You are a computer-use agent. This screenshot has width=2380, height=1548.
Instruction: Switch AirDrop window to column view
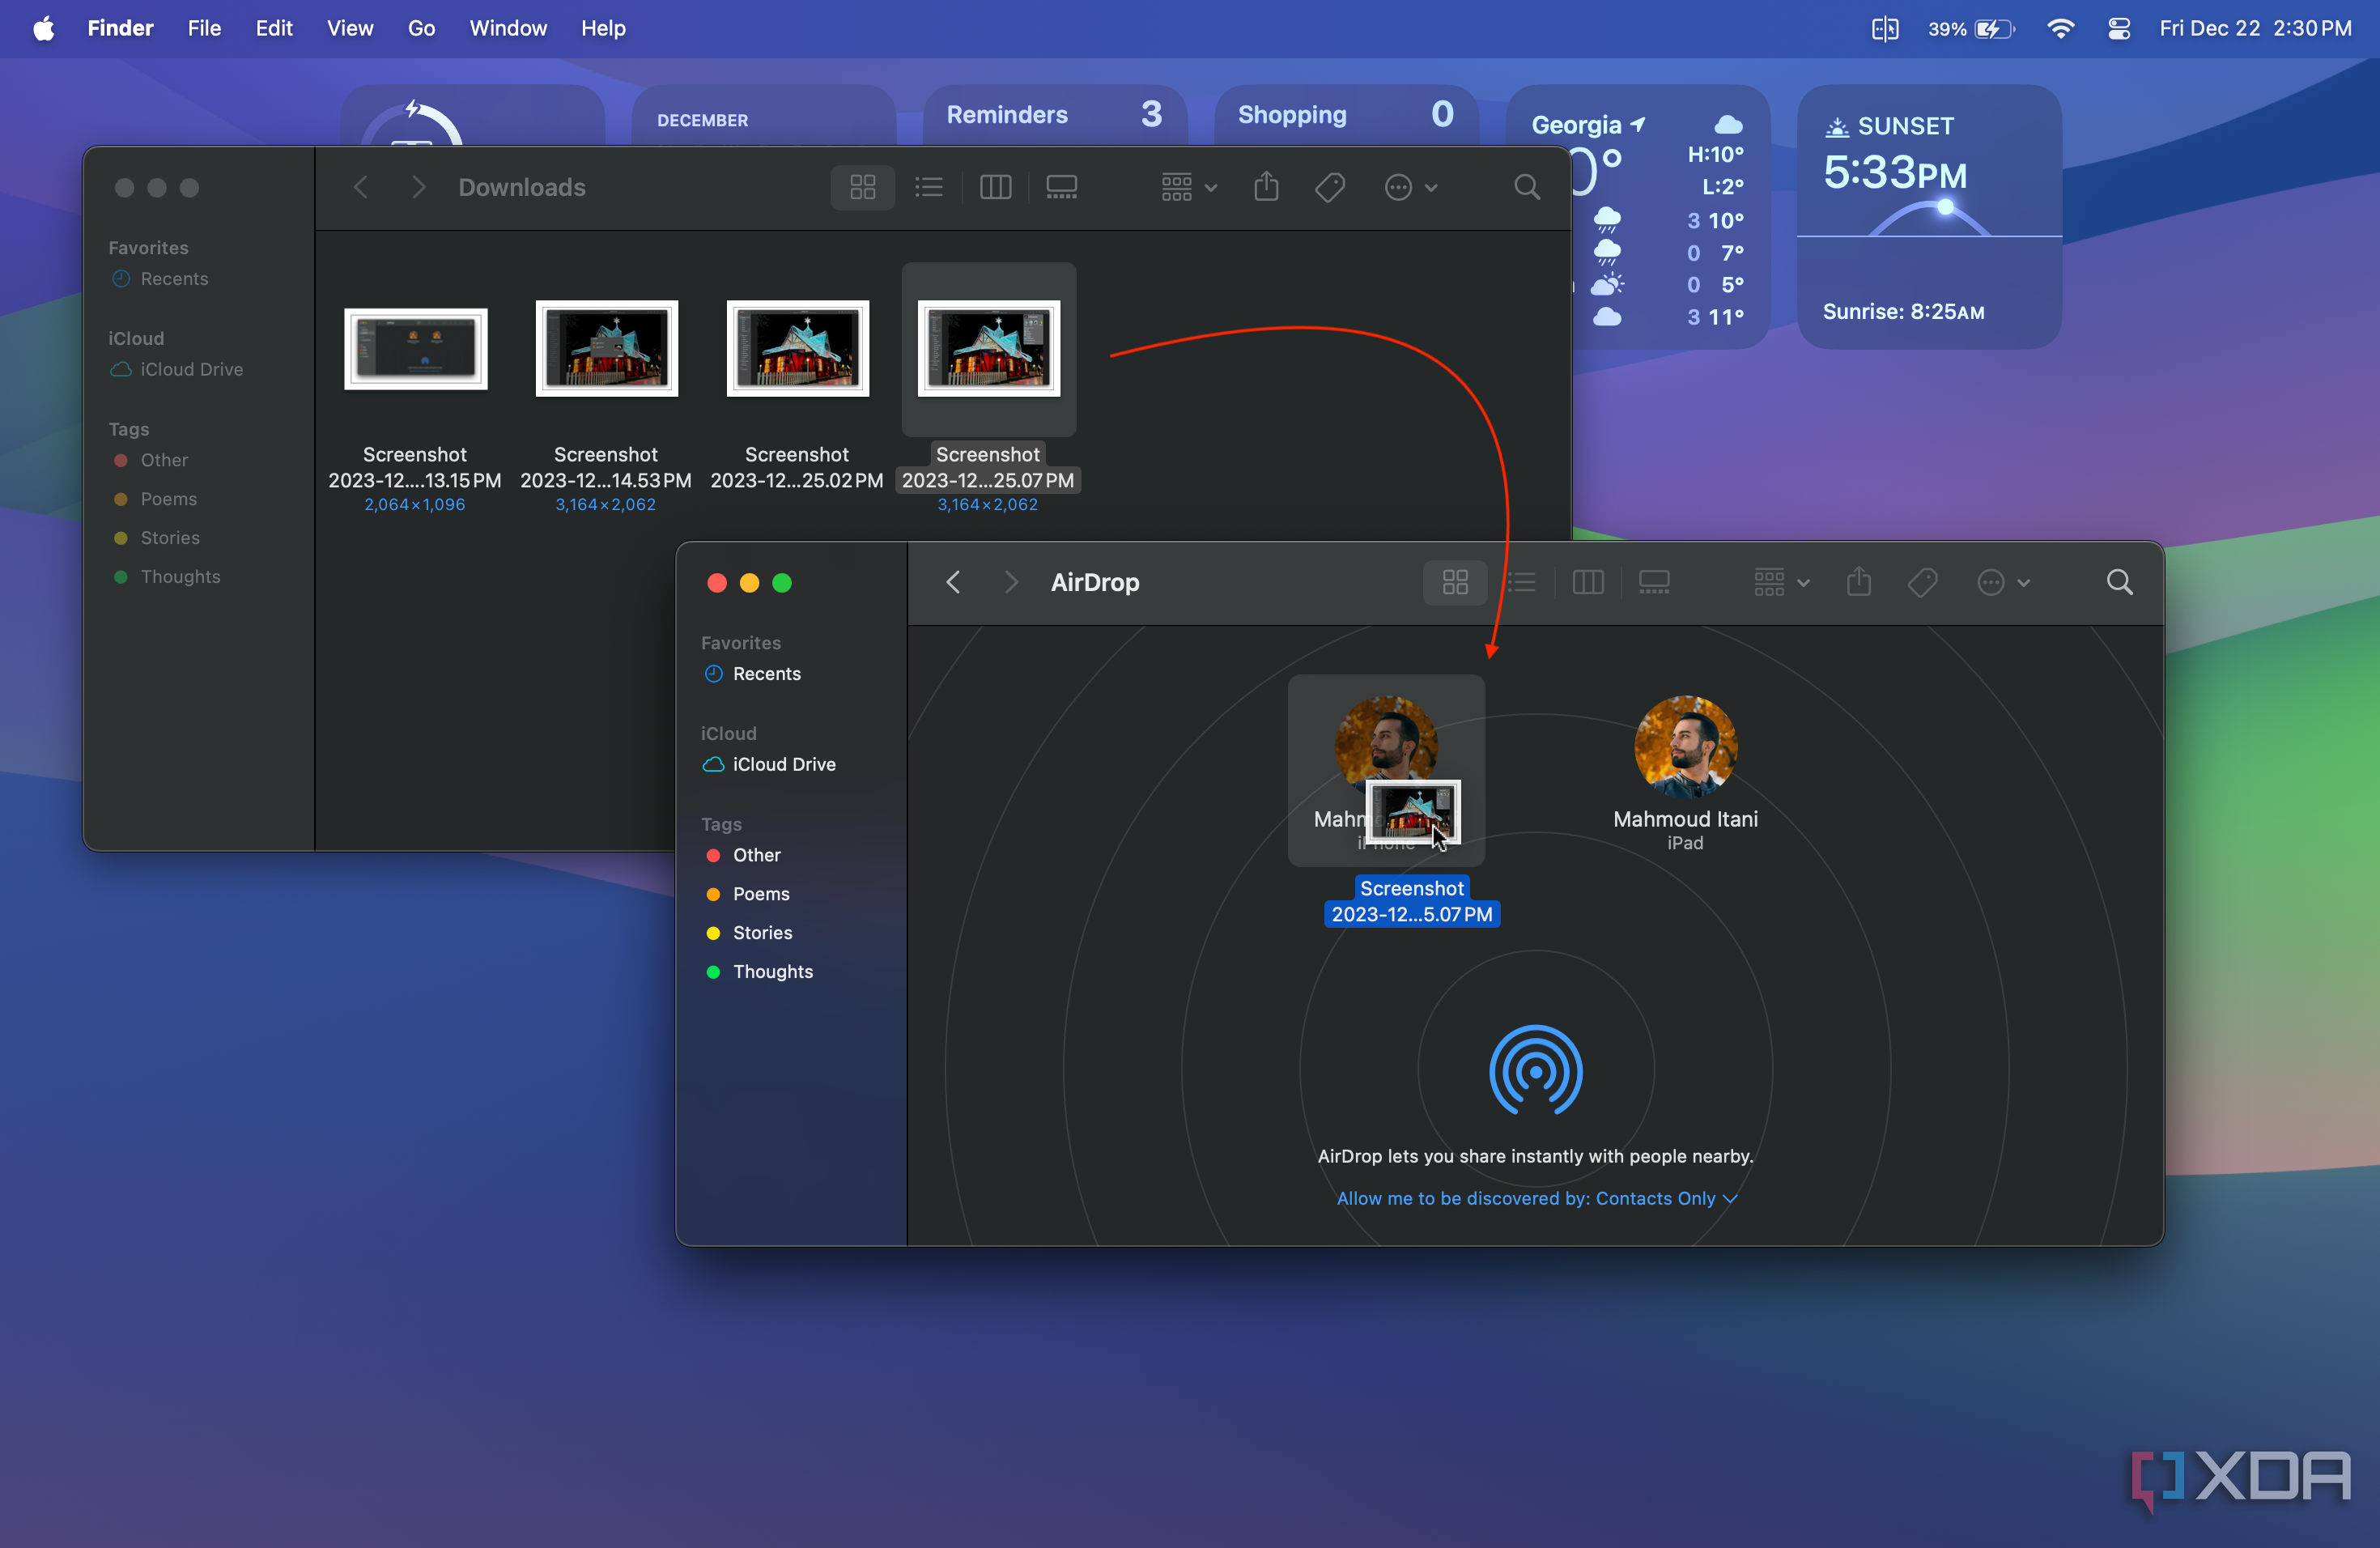1588,582
